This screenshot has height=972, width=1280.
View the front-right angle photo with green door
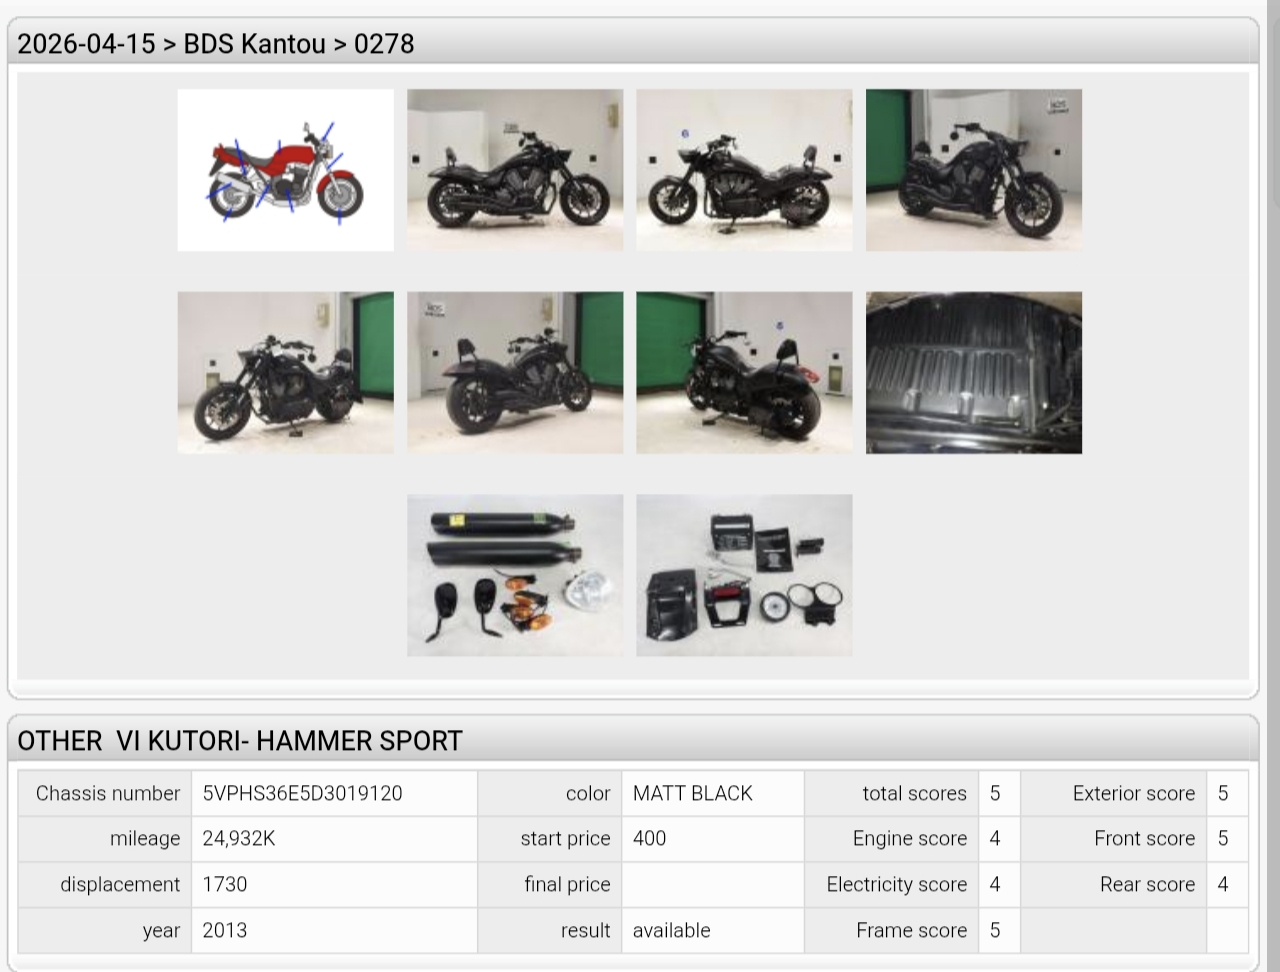pyautogui.click(x=973, y=170)
